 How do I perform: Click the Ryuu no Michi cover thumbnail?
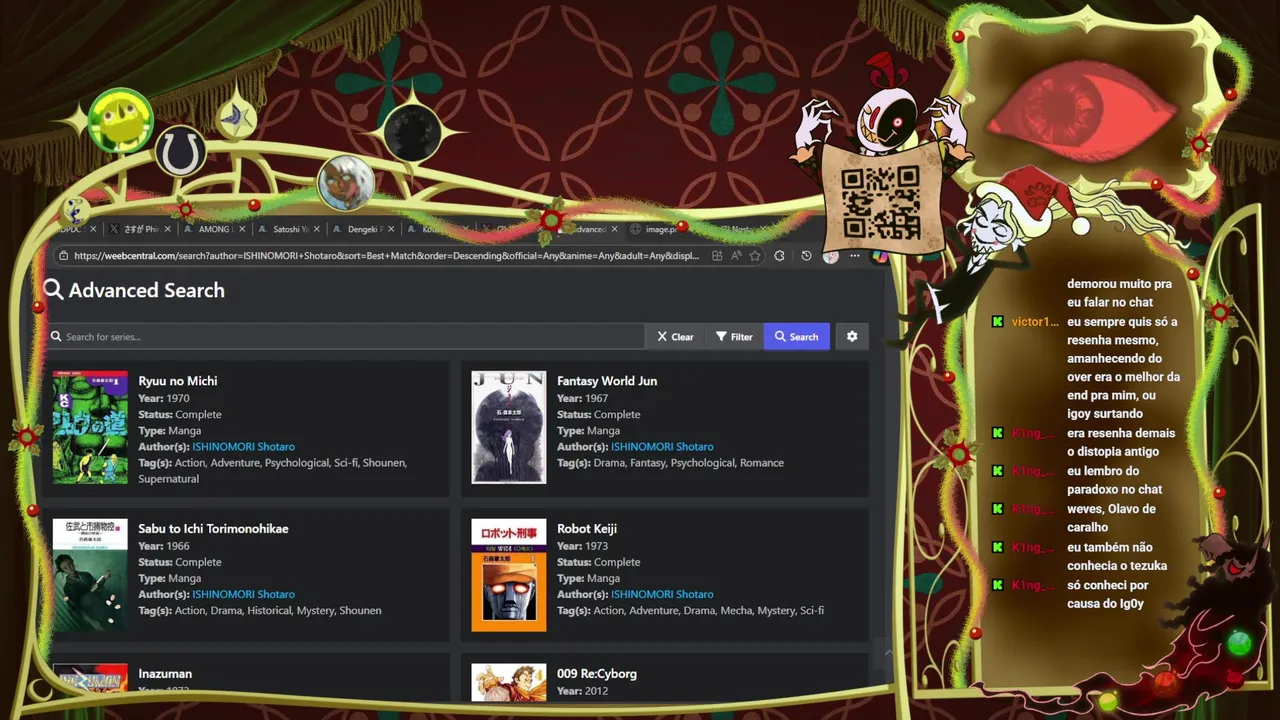90,428
